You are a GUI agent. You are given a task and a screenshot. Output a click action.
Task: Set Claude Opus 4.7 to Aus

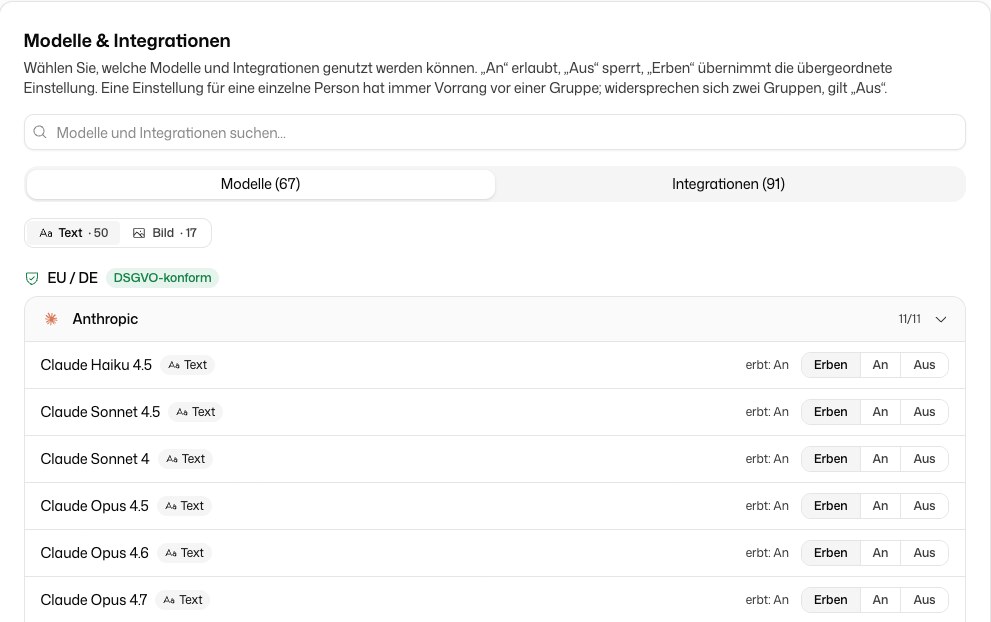(924, 600)
